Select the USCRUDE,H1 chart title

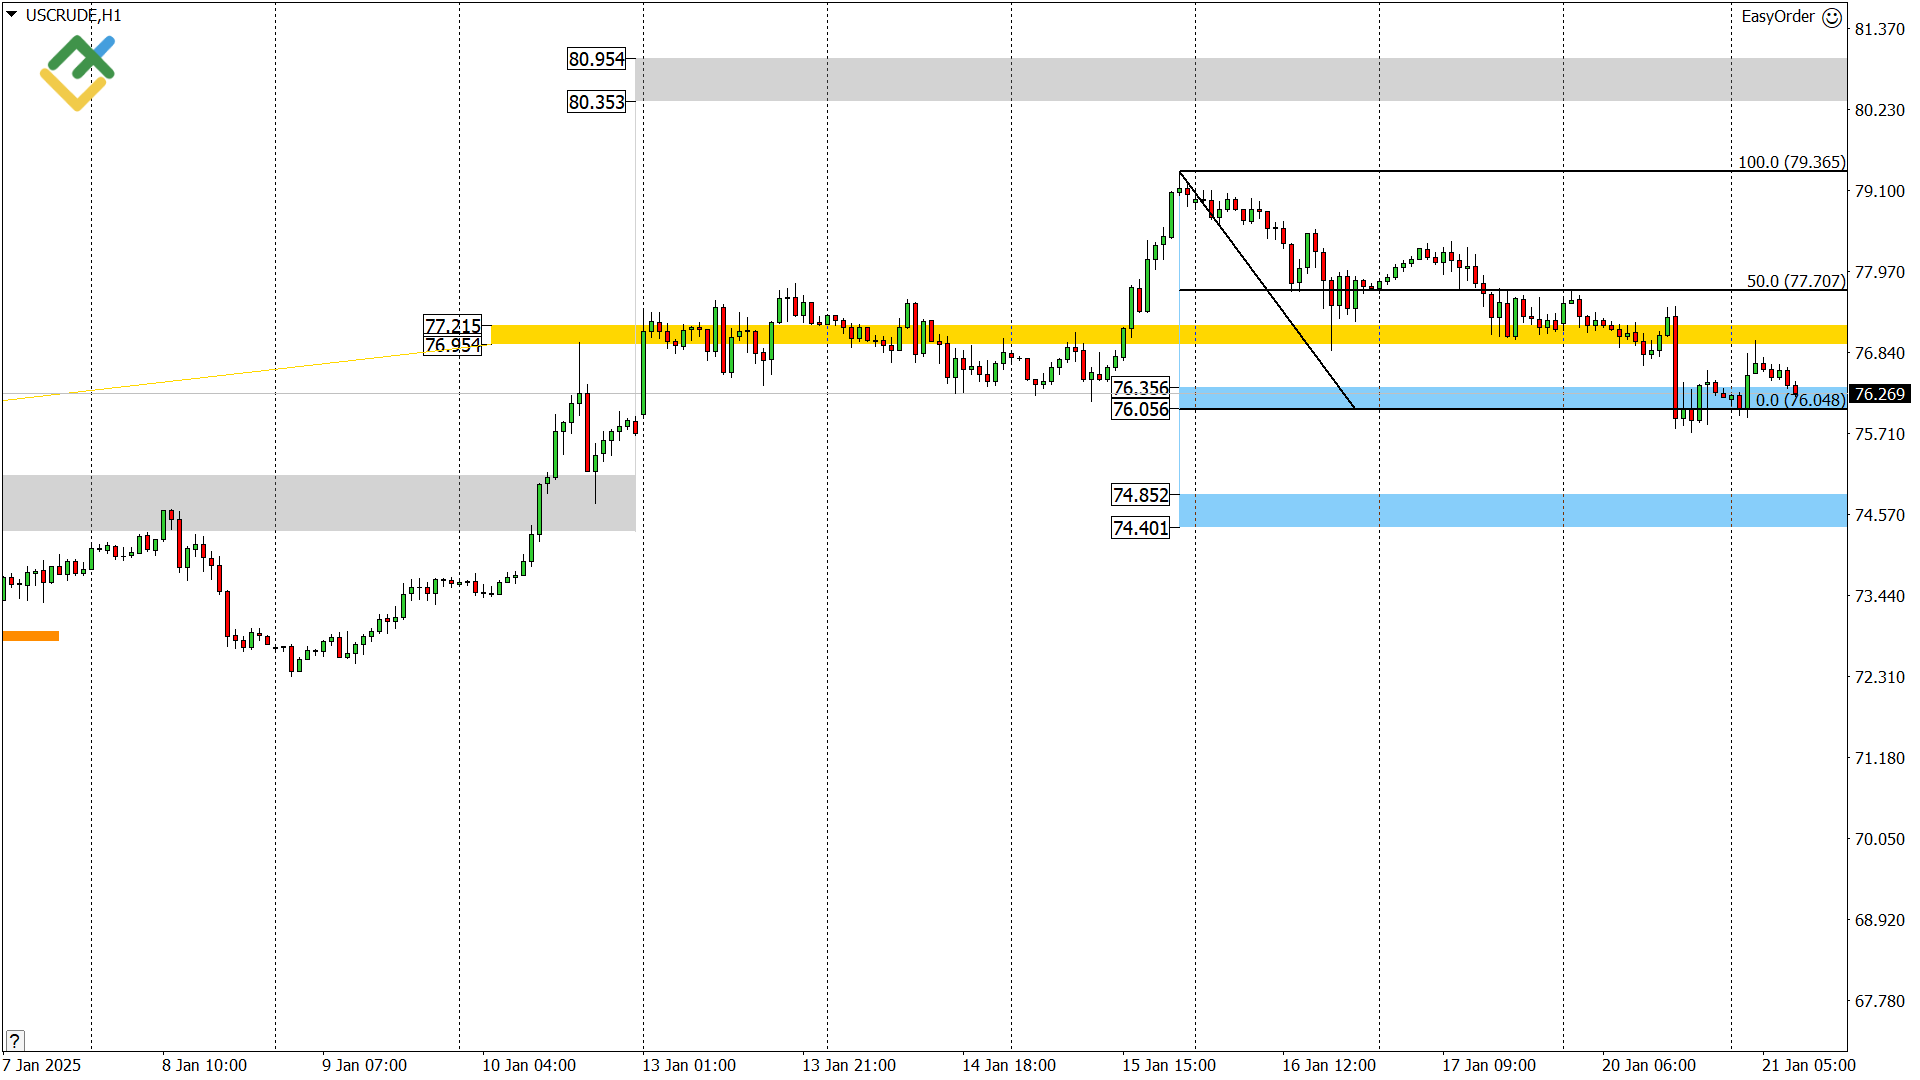73,16
